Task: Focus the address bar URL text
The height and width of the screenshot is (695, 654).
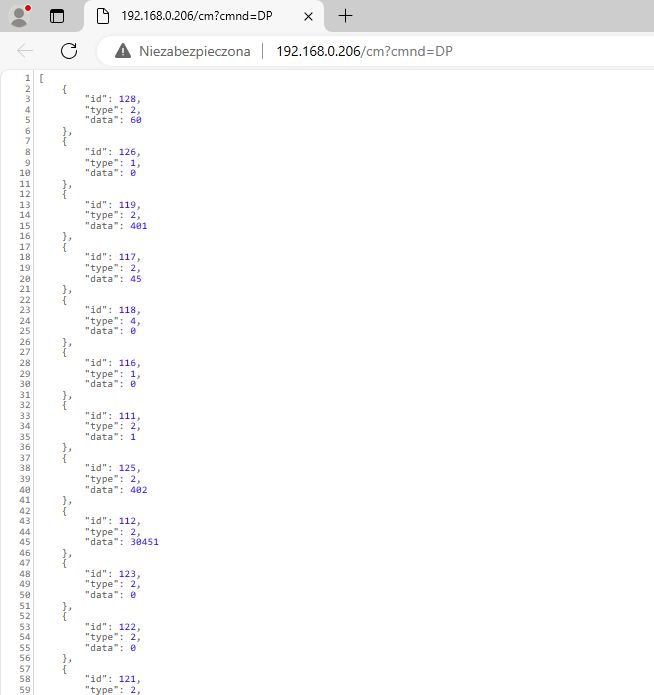Action: [364, 51]
